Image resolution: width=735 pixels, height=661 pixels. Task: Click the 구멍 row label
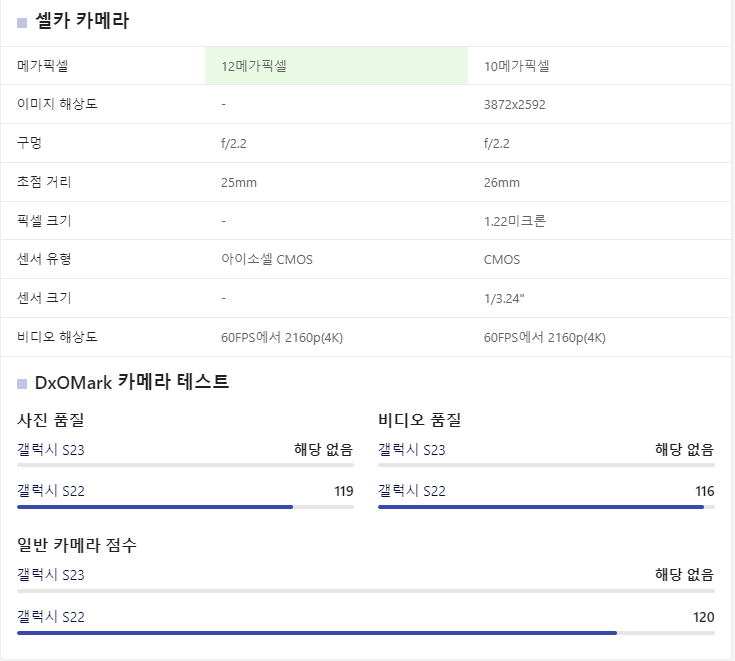pyautogui.click(x=30, y=143)
